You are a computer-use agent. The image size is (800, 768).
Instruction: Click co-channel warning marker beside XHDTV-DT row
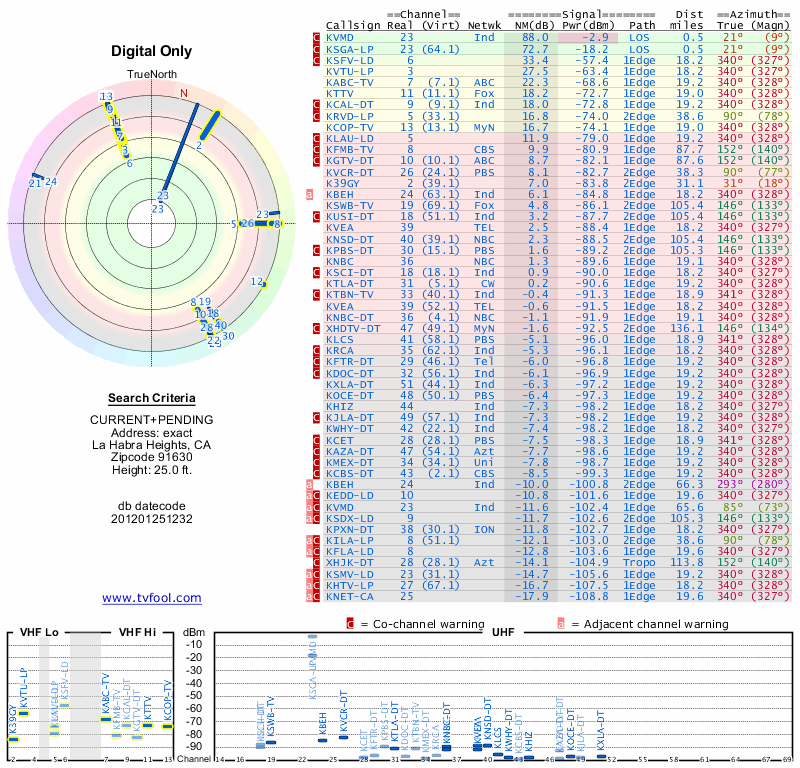[316, 329]
